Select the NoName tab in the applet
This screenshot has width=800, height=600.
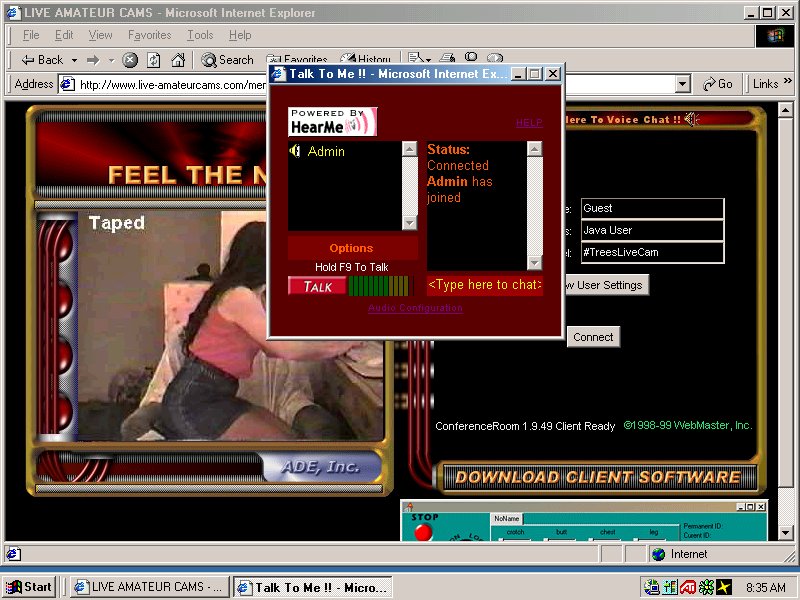[x=507, y=518]
